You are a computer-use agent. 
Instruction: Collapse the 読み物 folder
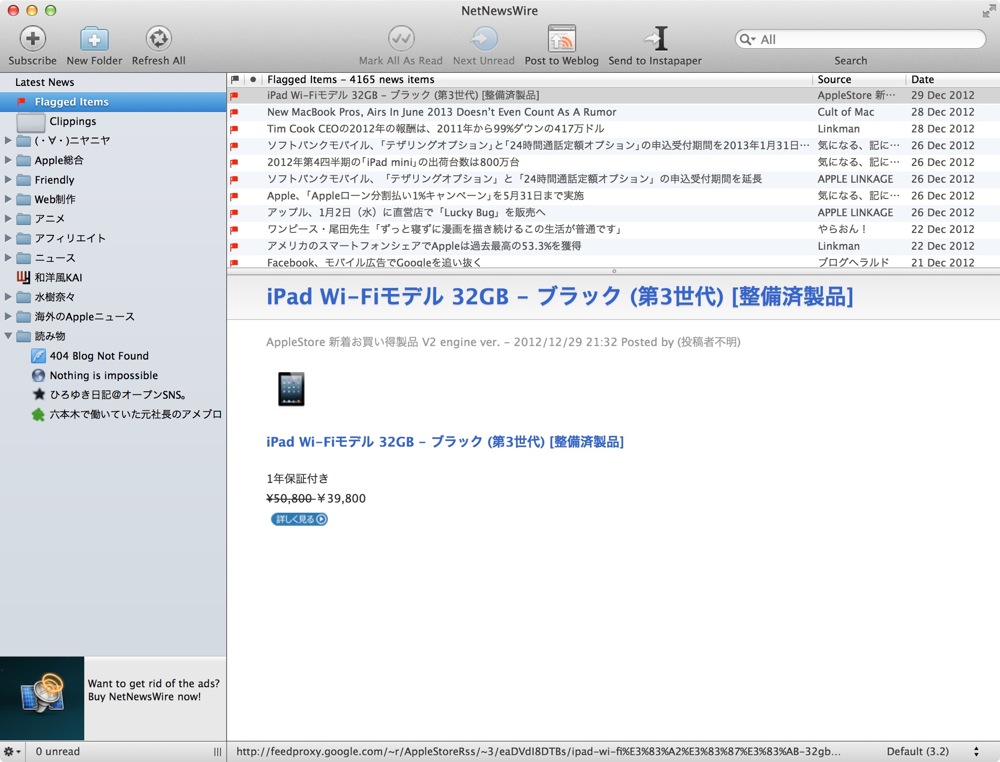8,335
